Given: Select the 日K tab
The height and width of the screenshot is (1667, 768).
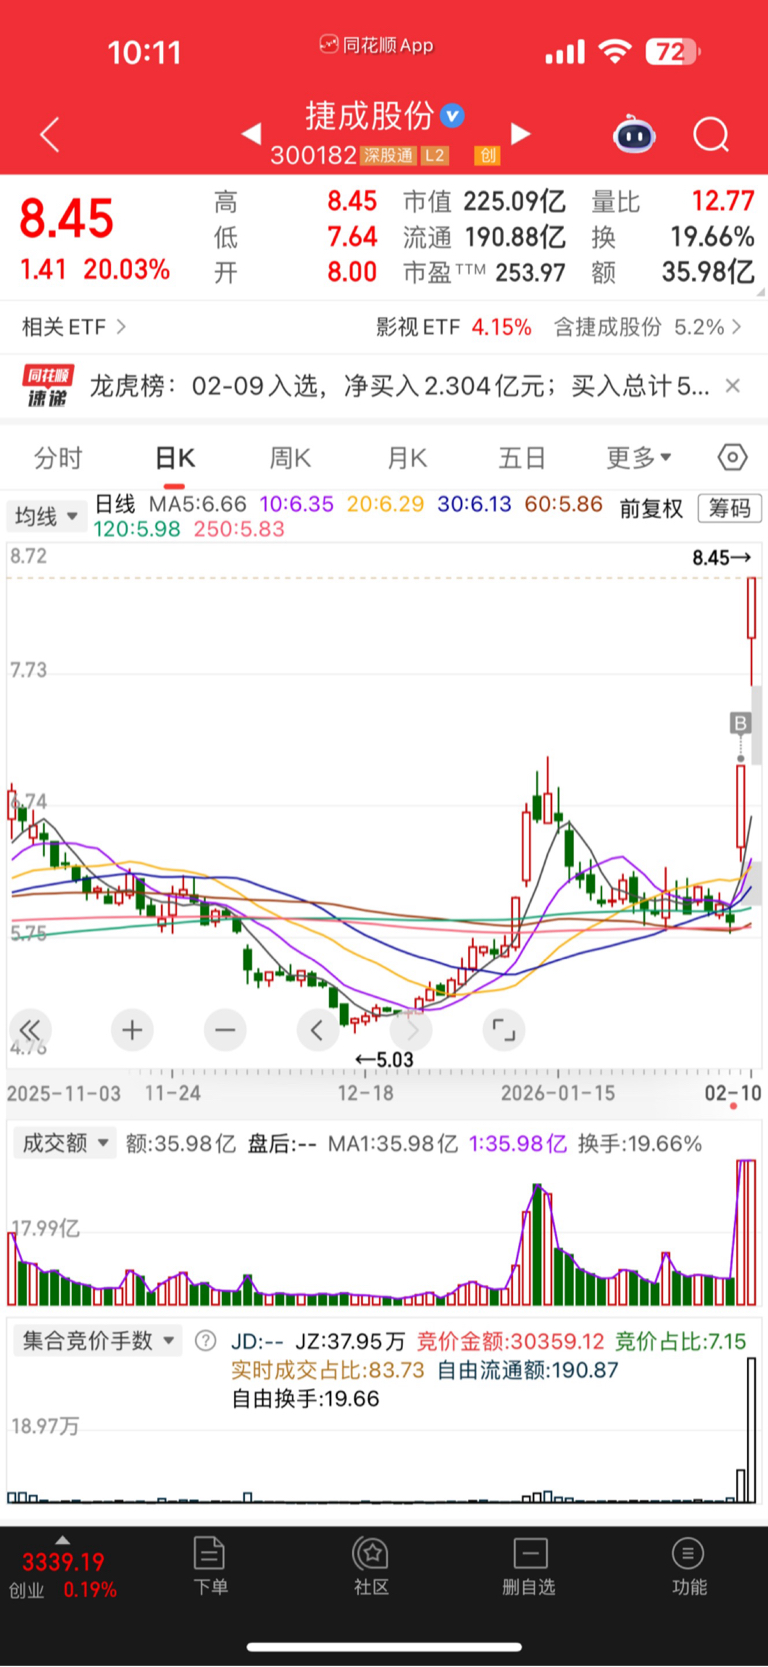Looking at the screenshot, I should pyautogui.click(x=175, y=458).
